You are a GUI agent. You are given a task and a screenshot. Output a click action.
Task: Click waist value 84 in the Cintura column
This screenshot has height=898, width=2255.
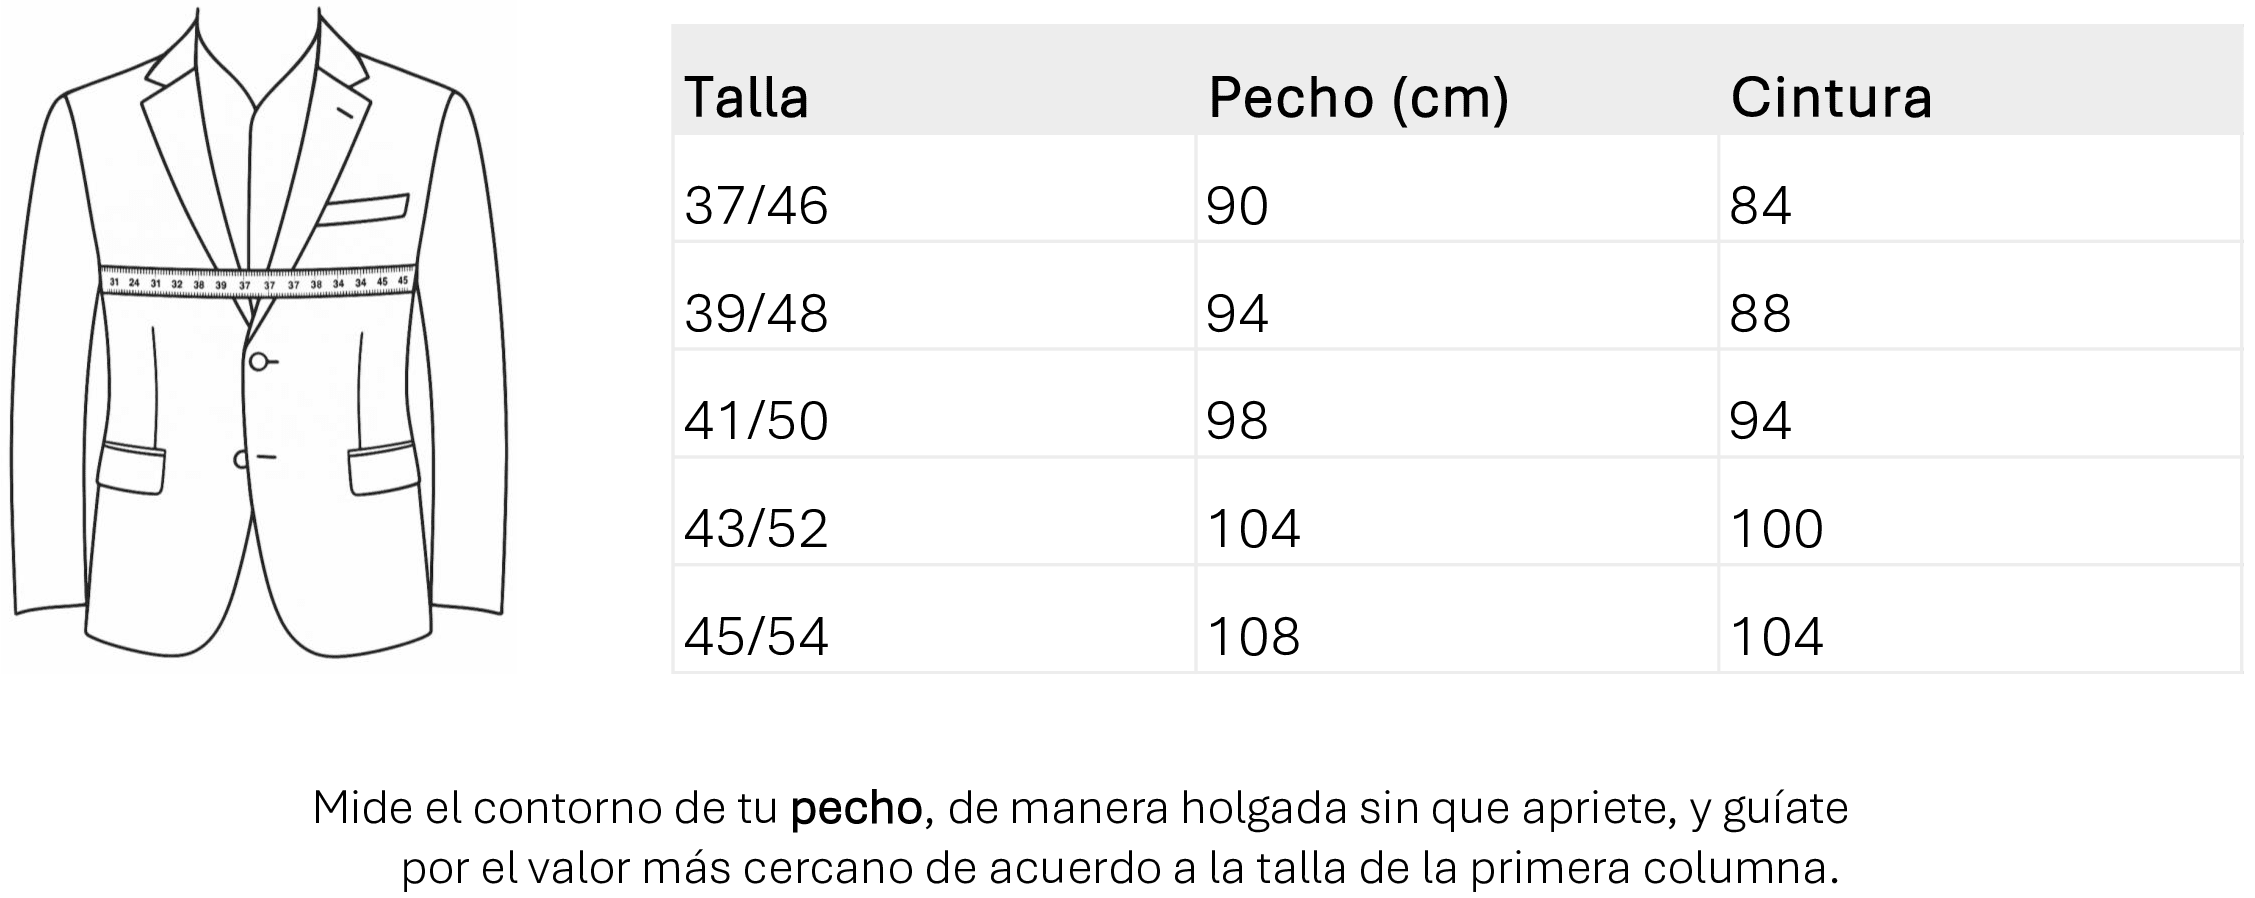click(1760, 206)
